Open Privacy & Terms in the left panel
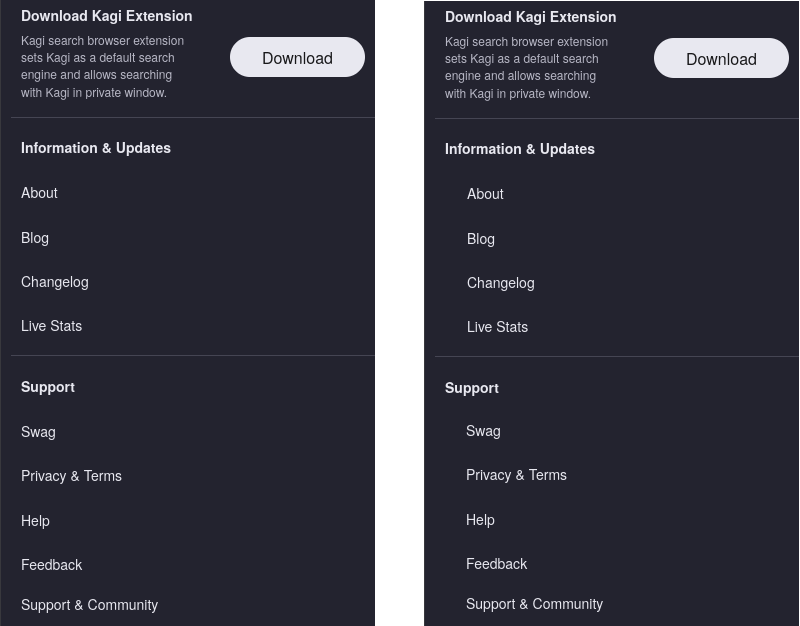The height and width of the screenshot is (626, 800). coord(71,476)
